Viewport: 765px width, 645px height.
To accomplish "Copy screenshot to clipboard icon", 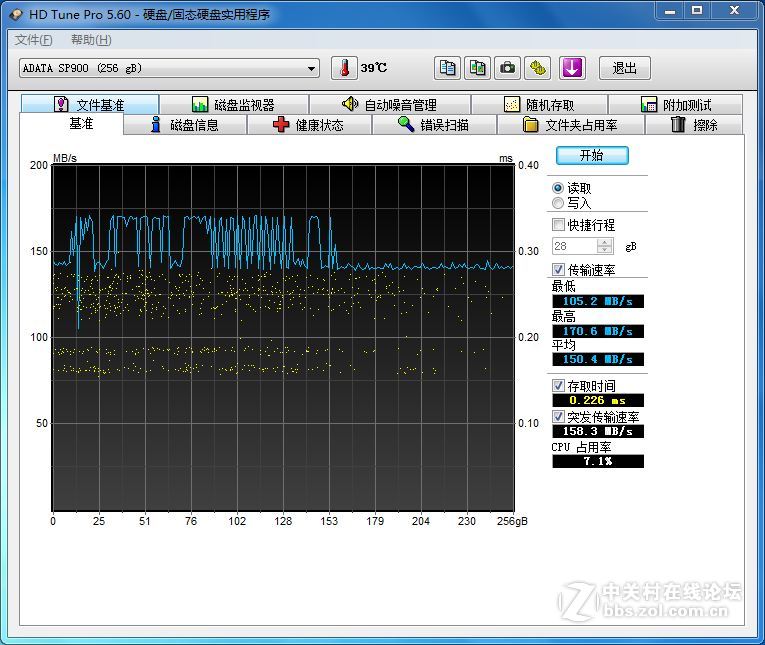I will coord(478,68).
